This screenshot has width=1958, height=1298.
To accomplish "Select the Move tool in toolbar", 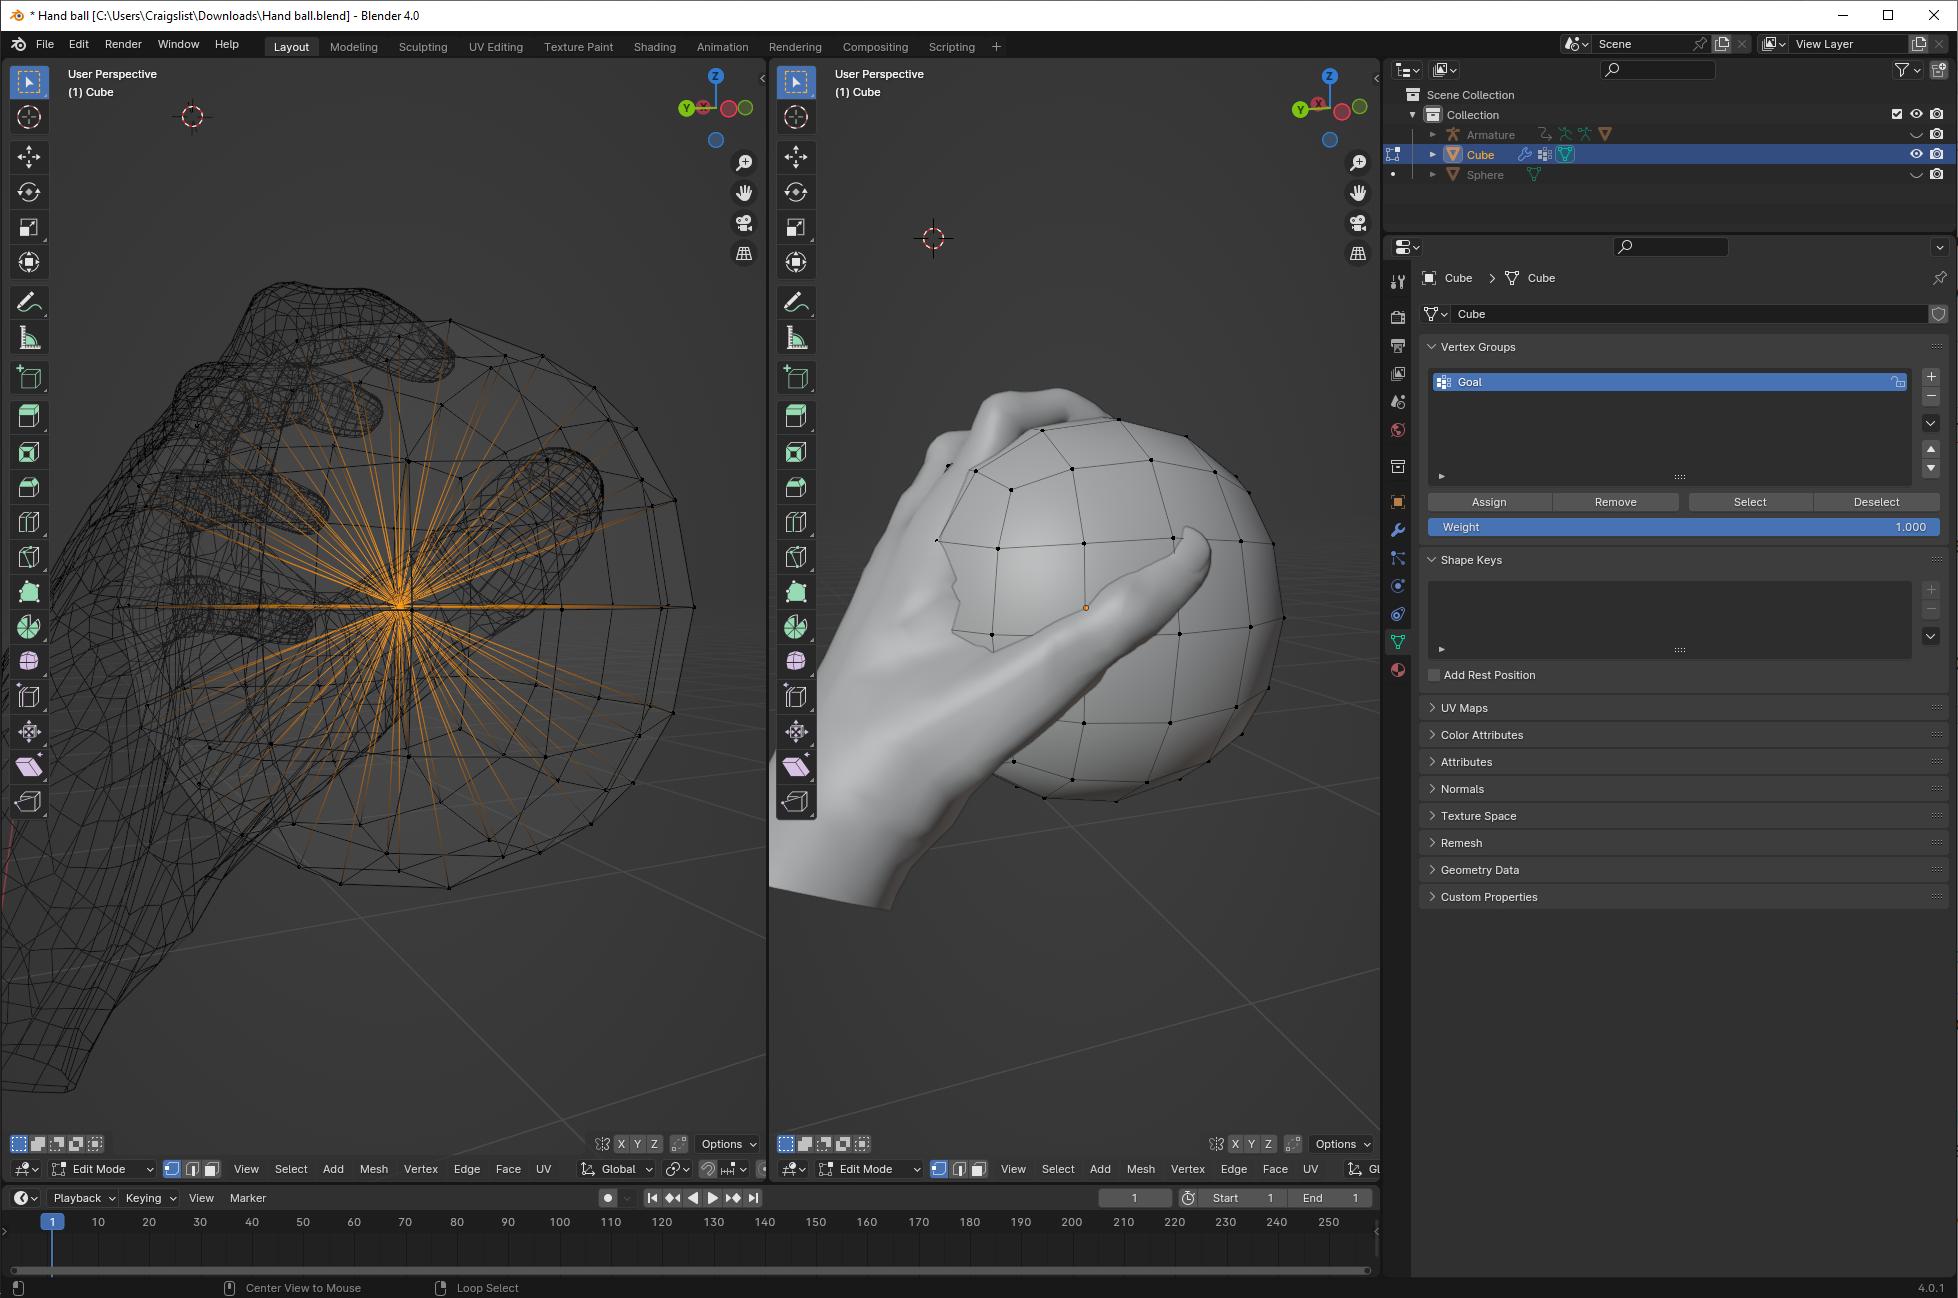I will pos(28,156).
